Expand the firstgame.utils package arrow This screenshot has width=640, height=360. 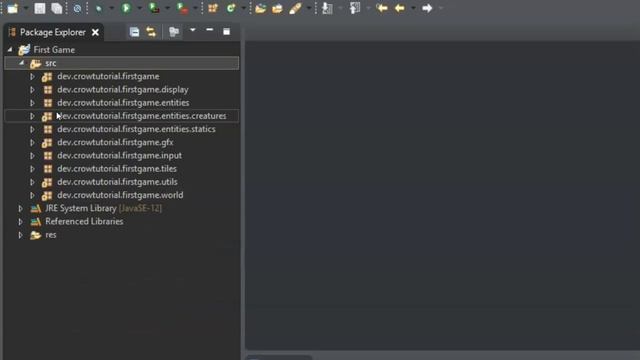click(32, 182)
